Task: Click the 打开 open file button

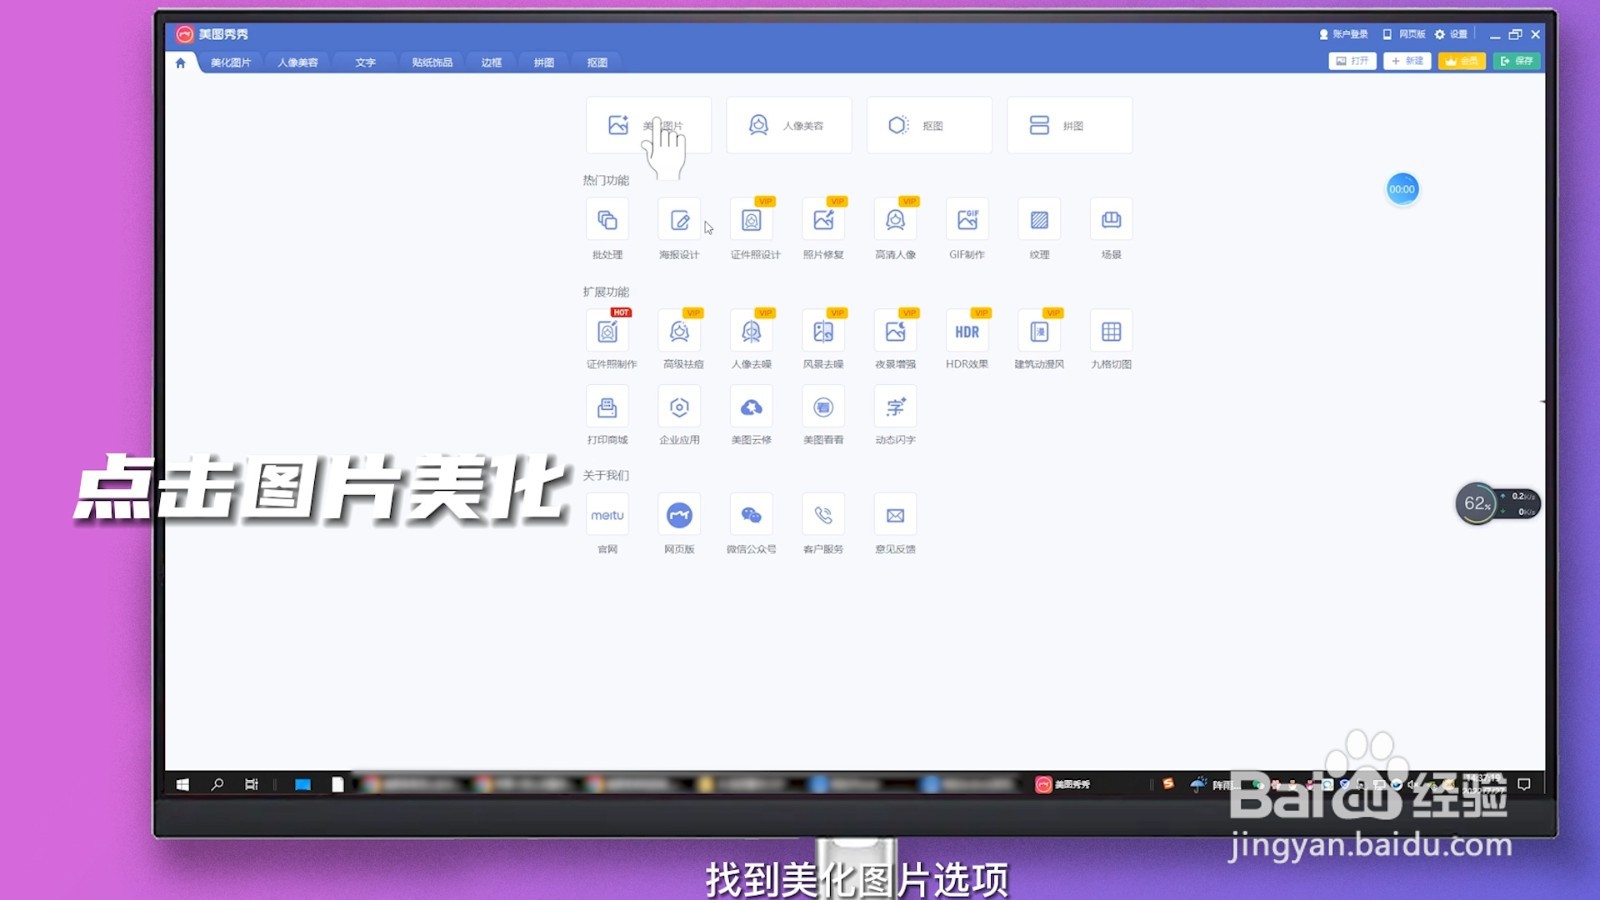Action: click(1350, 61)
